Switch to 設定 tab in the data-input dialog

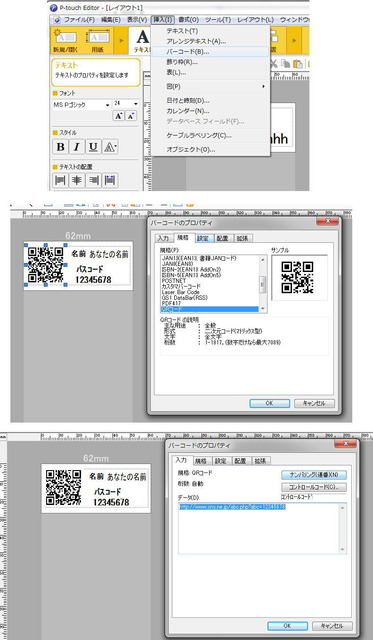[x=220, y=461]
